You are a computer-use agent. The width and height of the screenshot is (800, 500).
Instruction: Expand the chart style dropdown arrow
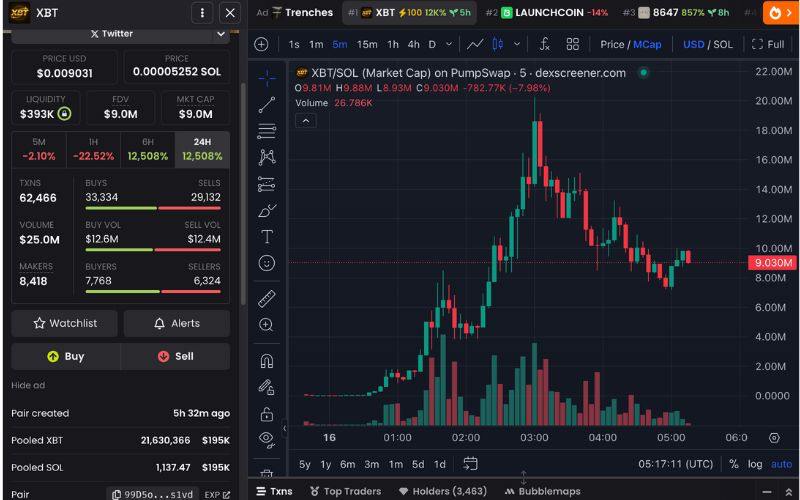pos(517,44)
